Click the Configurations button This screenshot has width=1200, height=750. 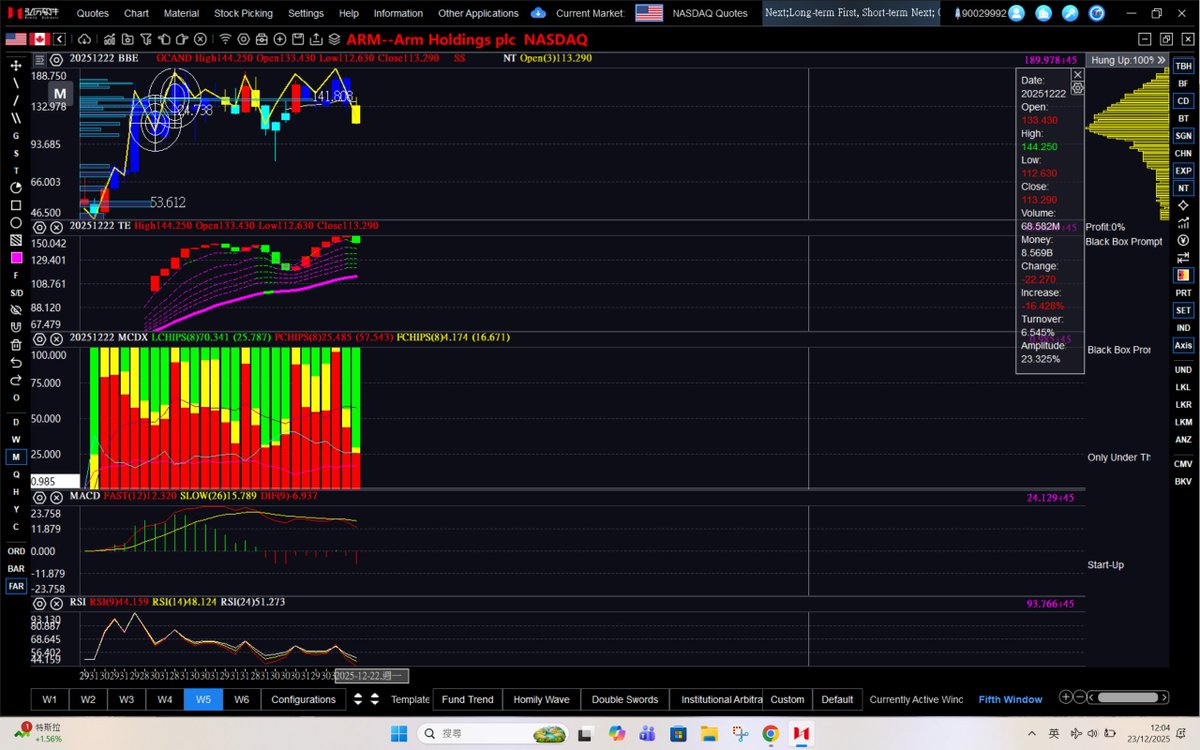[303, 699]
